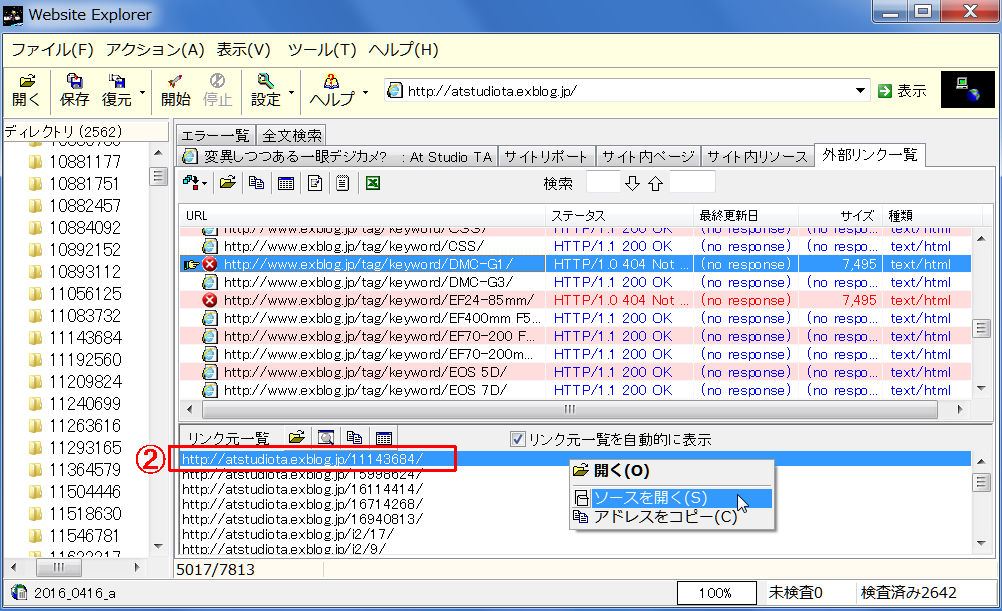
Task: Click the folder icon in リンク元一覧 toolbar
Action: click(x=297, y=437)
